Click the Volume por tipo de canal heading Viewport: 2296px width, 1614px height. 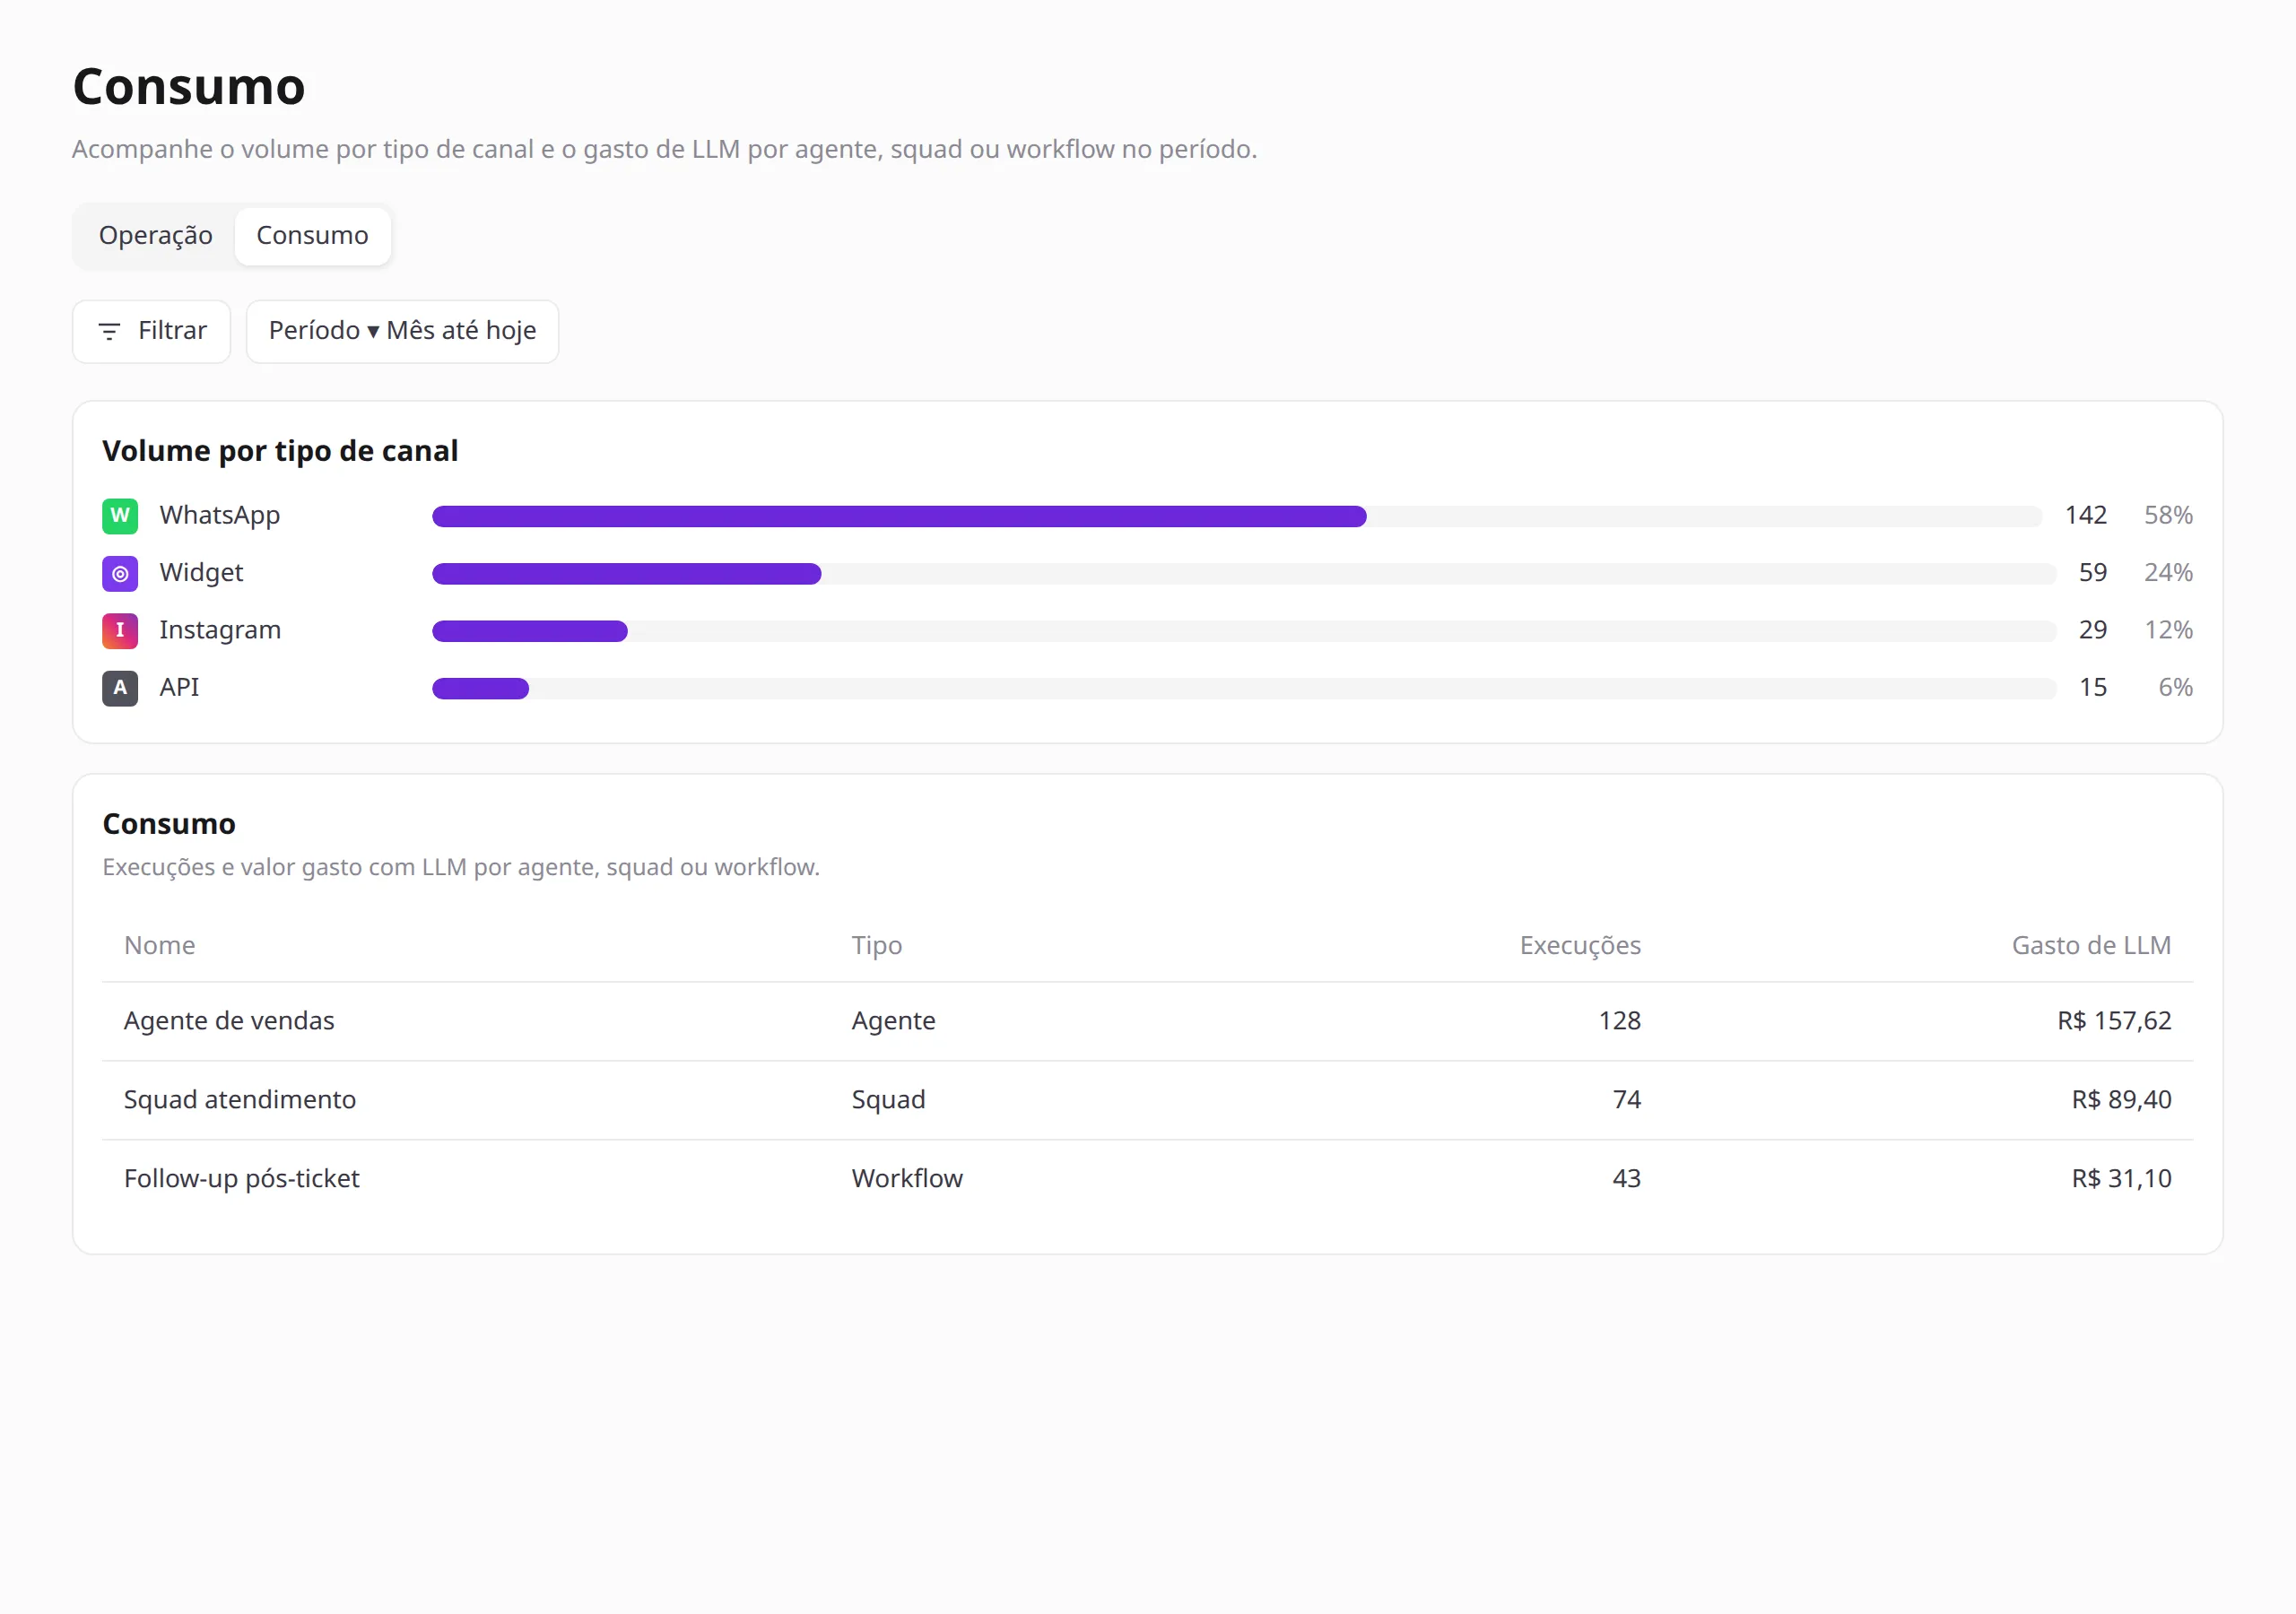click(x=280, y=451)
